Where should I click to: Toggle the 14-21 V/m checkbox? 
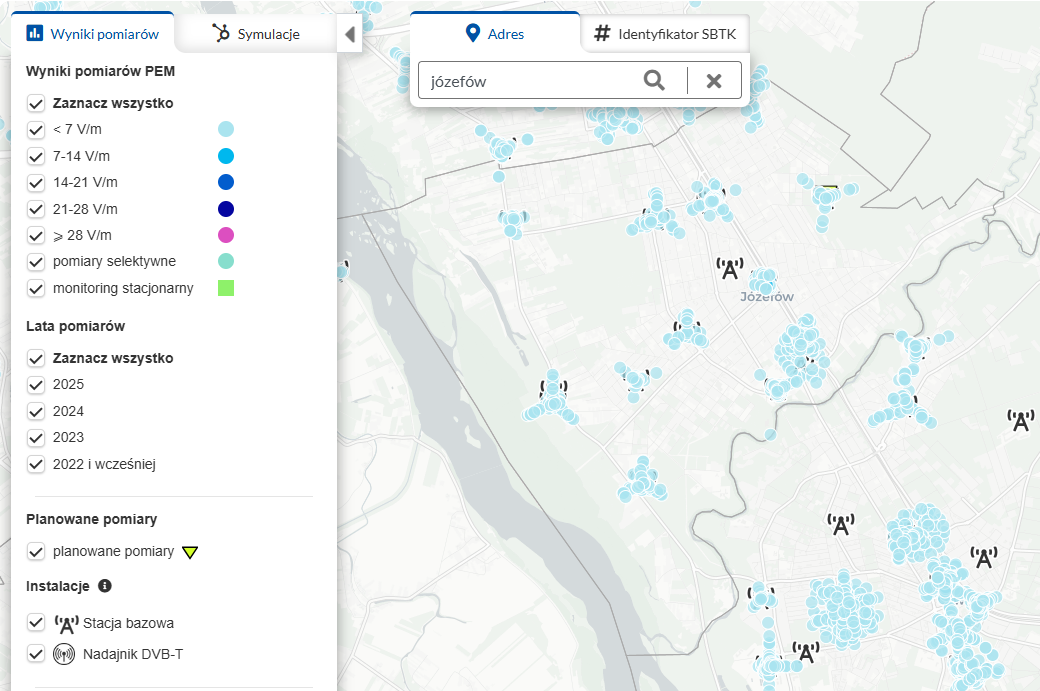(36, 183)
